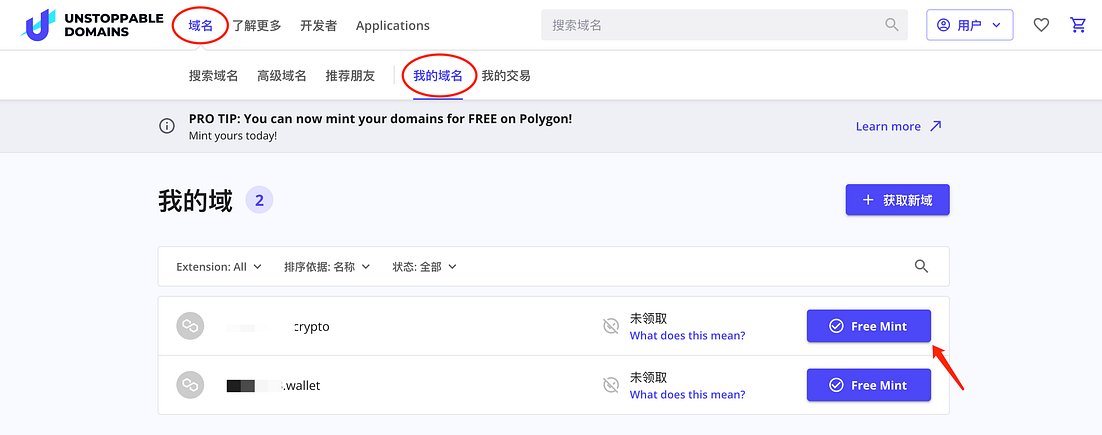Click the 搜索域名 search input field

(x=724, y=25)
